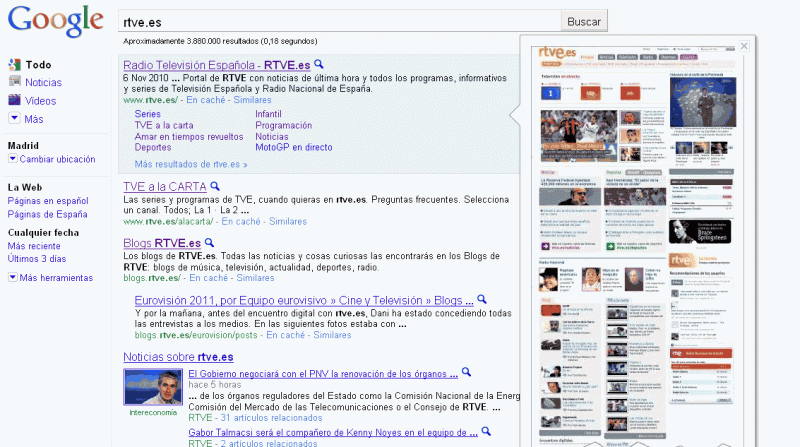800x447 pixels.
Task: Click preview magnifier next to TVE a la CARTA
Action: (214, 186)
